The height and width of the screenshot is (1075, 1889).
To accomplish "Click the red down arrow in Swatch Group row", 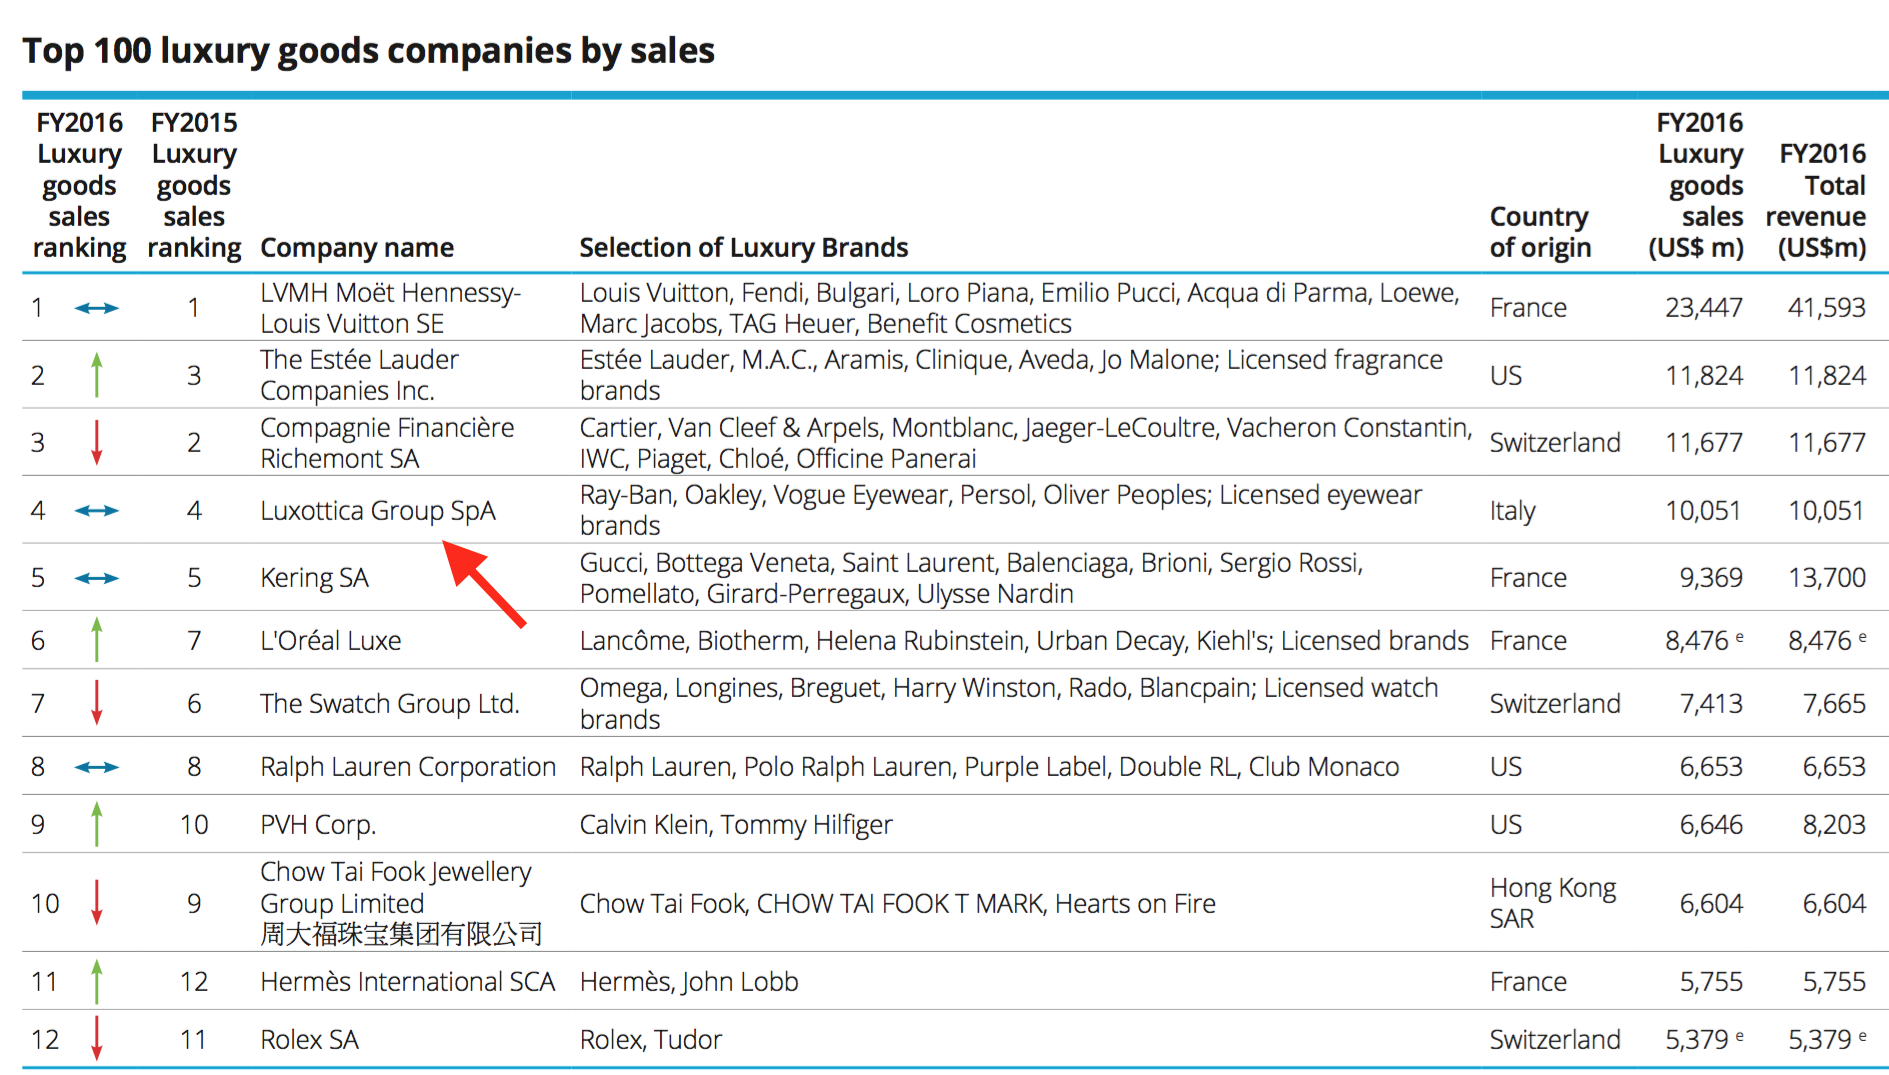I will (x=97, y=703).
